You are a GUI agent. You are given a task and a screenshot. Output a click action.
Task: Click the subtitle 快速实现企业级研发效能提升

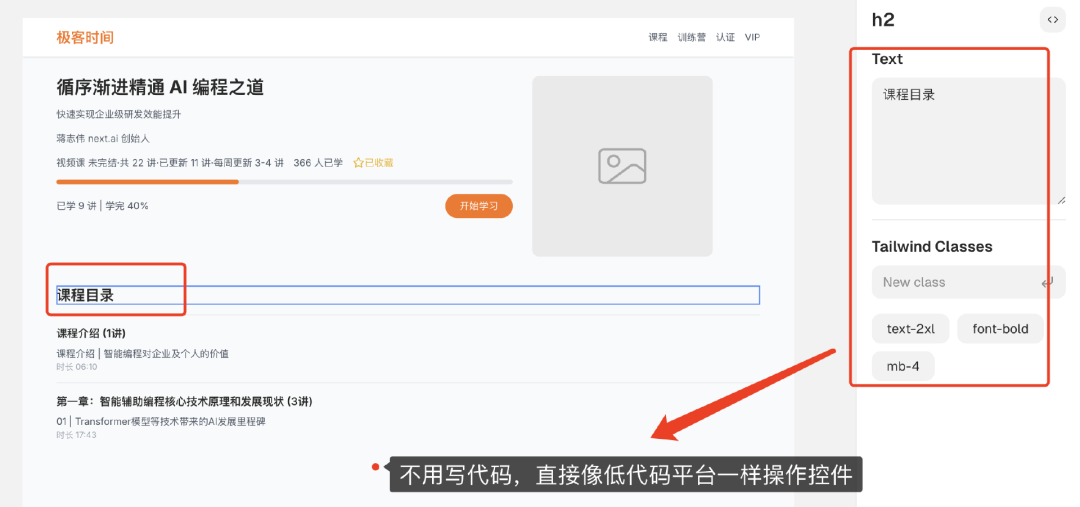pos(118,114)
